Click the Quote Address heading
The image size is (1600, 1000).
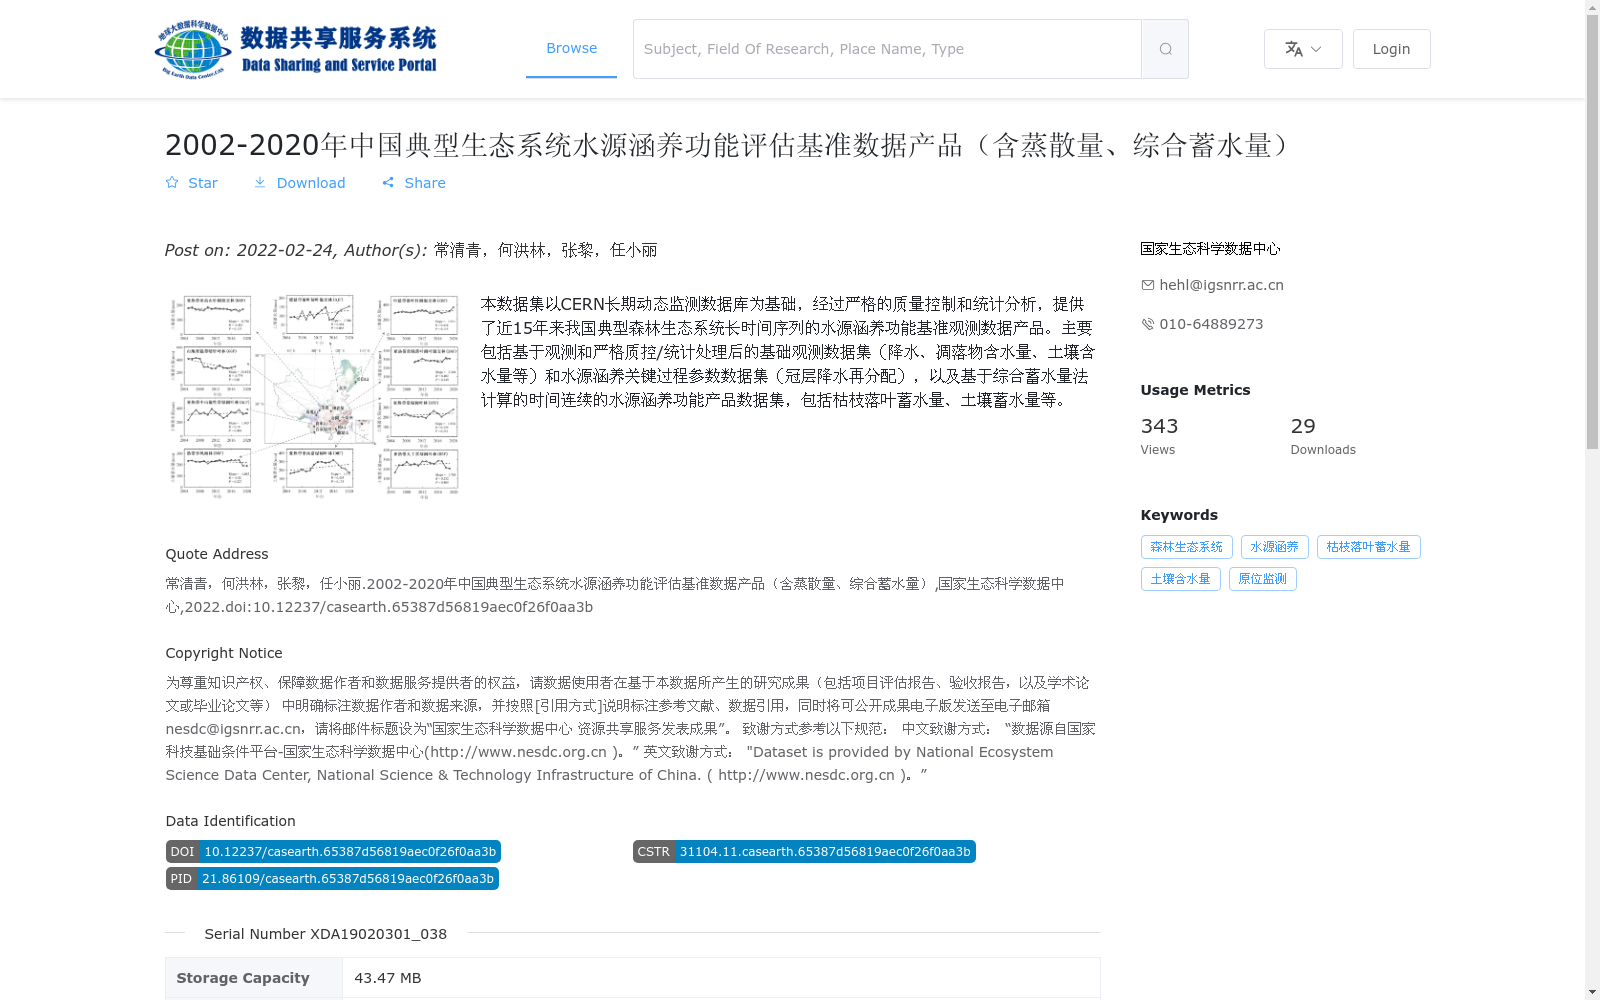pyautogui.click(x=217, y=554)
